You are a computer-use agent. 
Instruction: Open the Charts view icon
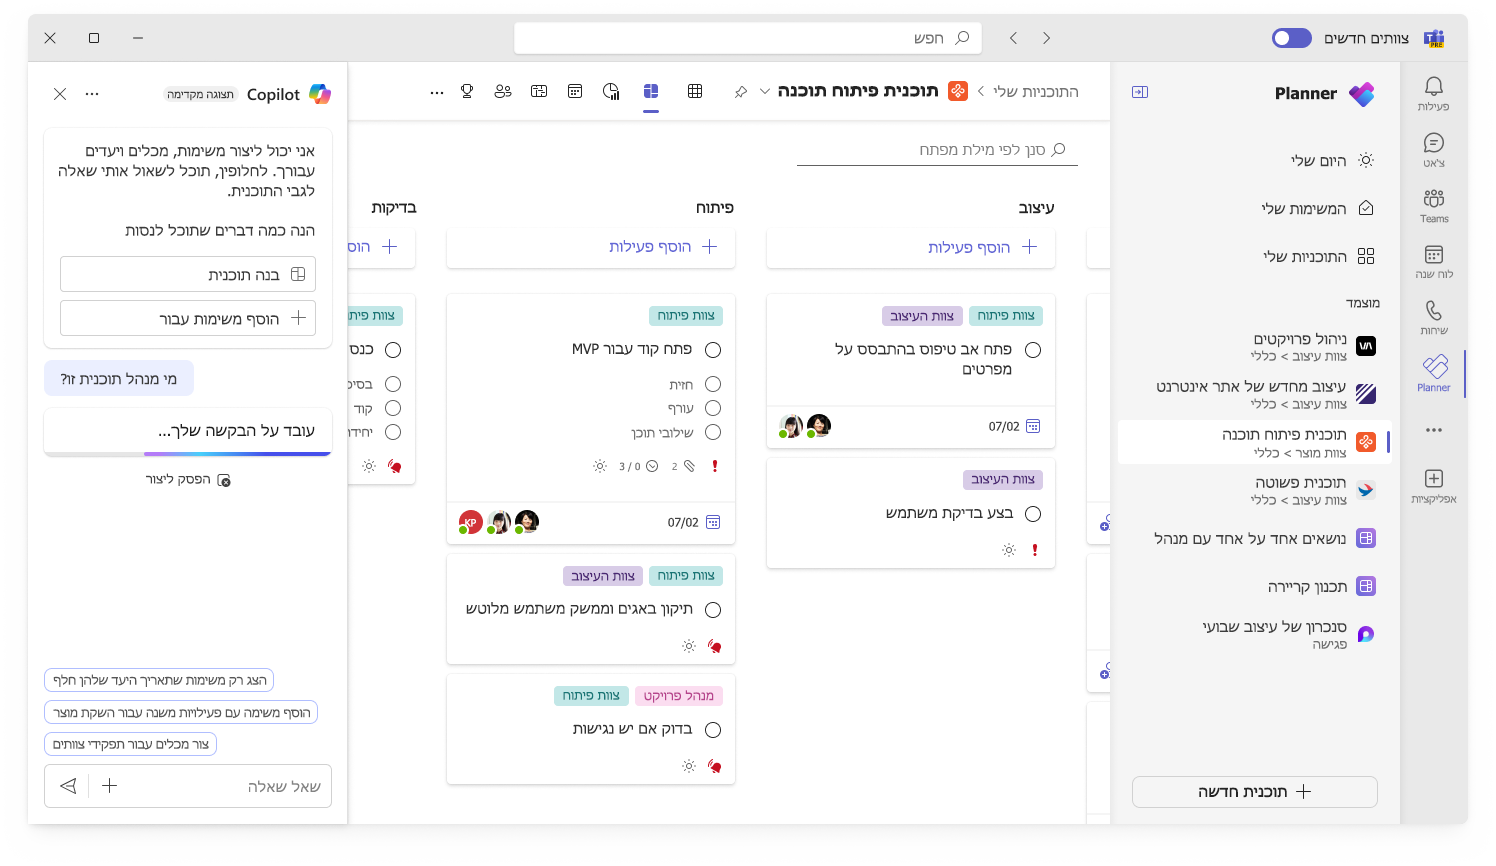coord(611,91)
